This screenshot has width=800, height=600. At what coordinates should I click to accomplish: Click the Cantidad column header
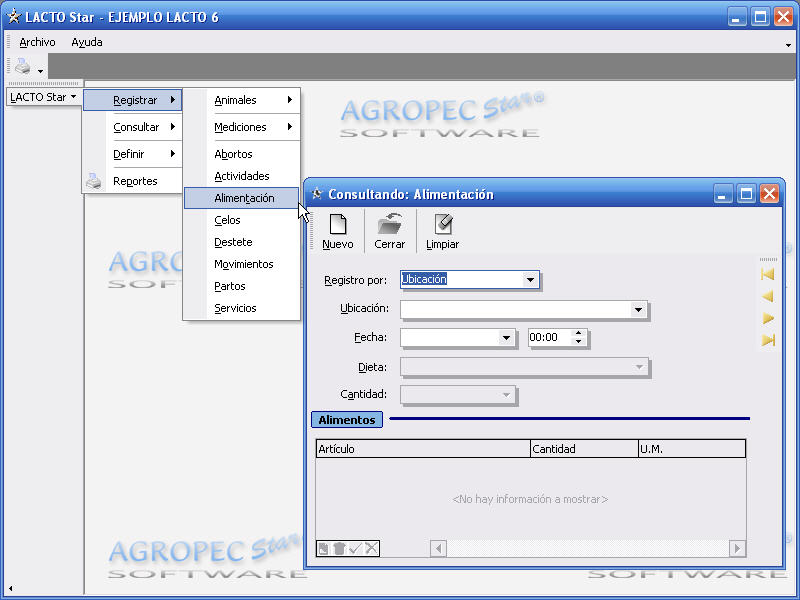pos(584,449)
